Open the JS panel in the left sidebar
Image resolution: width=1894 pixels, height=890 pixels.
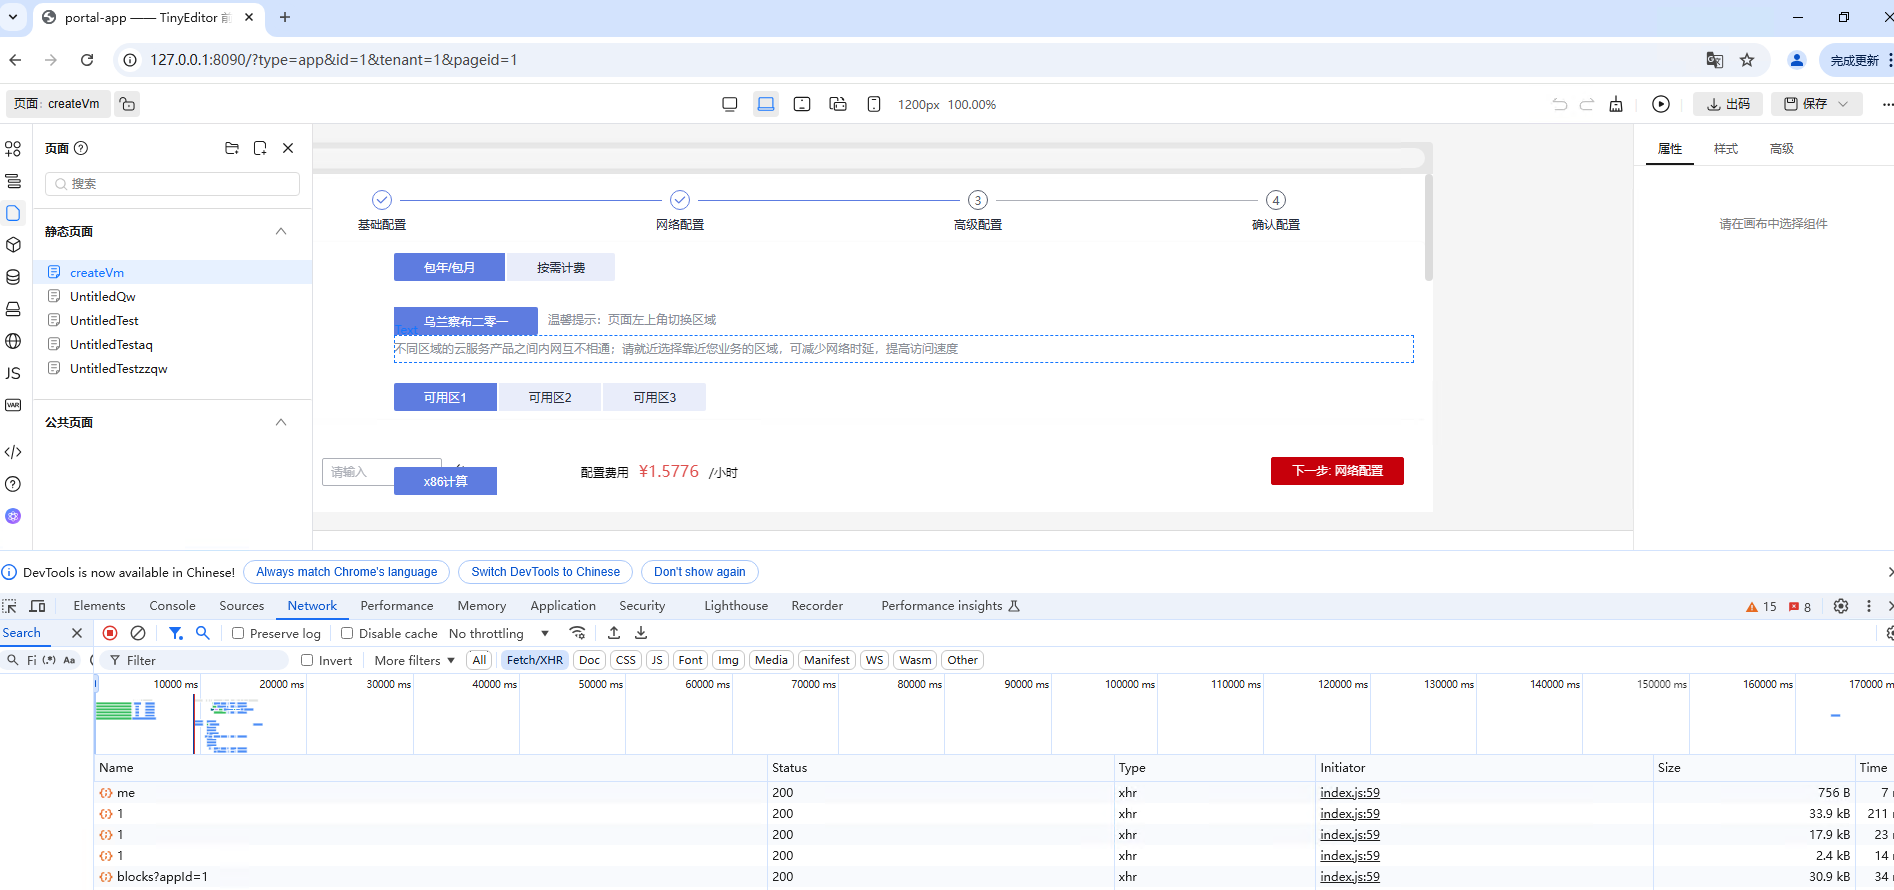pyautogui.click(x=13, y=373)
